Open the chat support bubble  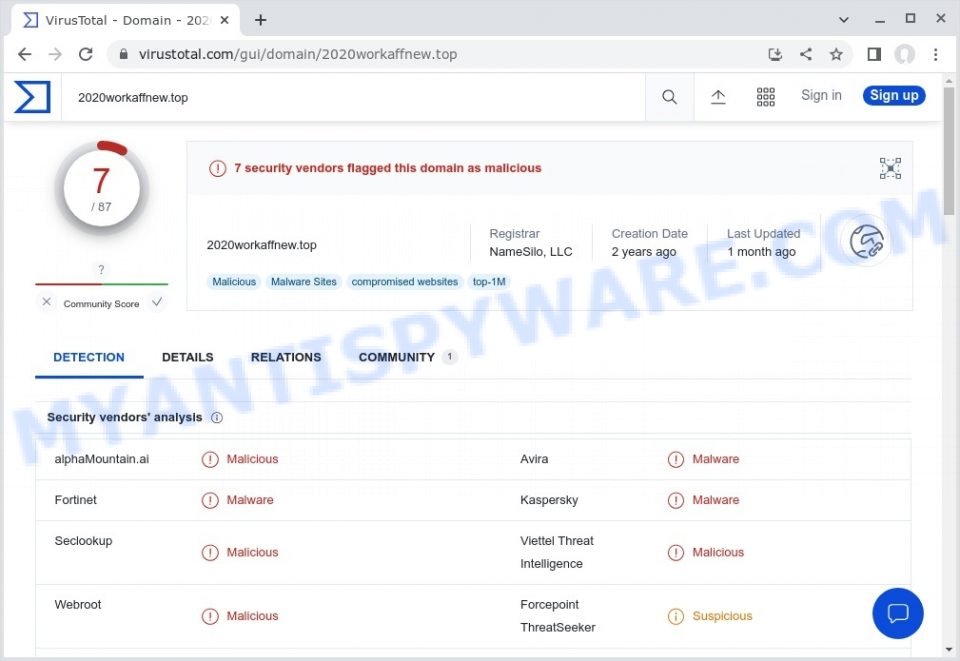(898, 613)
